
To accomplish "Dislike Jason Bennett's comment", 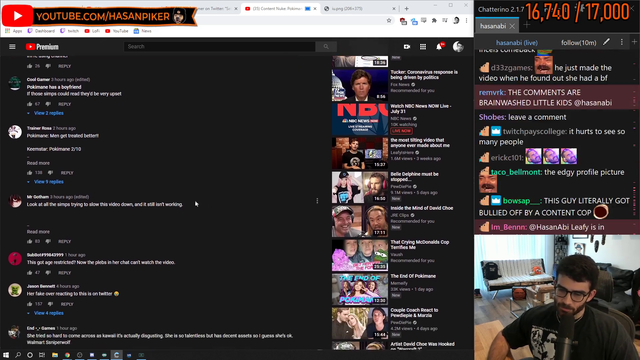I will (51, 304).
